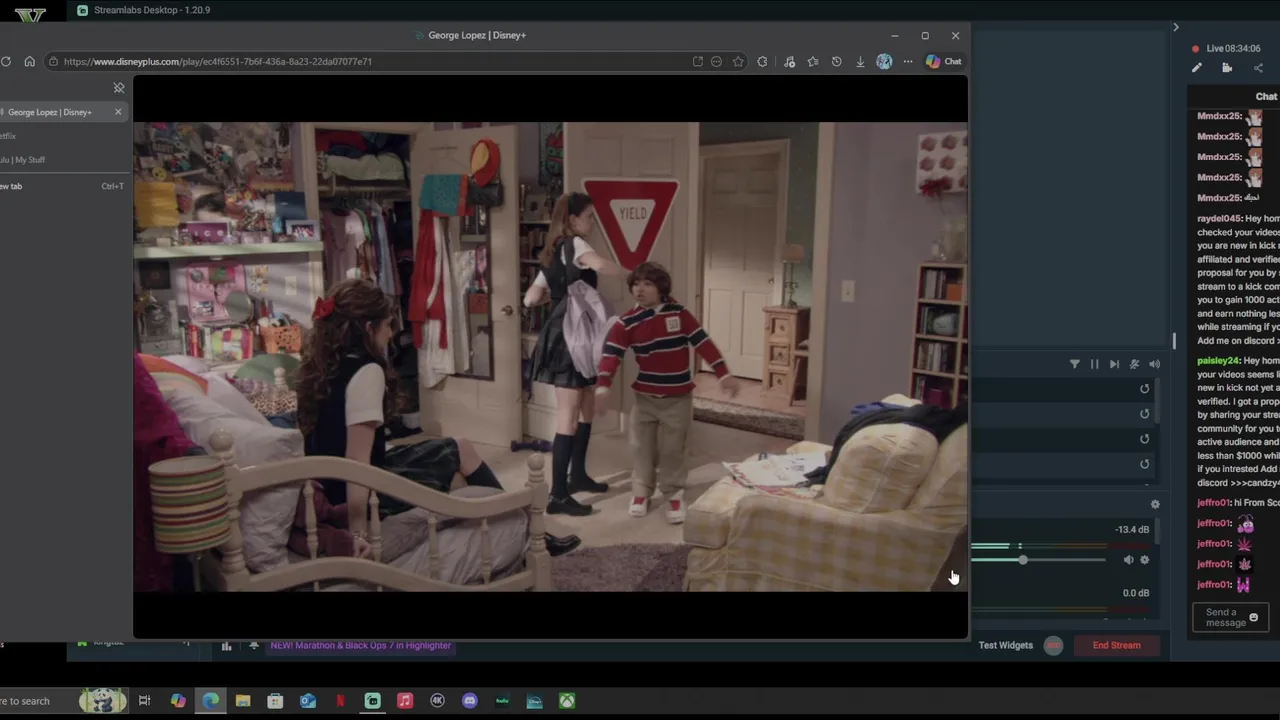Replay first recent event
Screen dimensions: 1280x720
click(1145, 389)
